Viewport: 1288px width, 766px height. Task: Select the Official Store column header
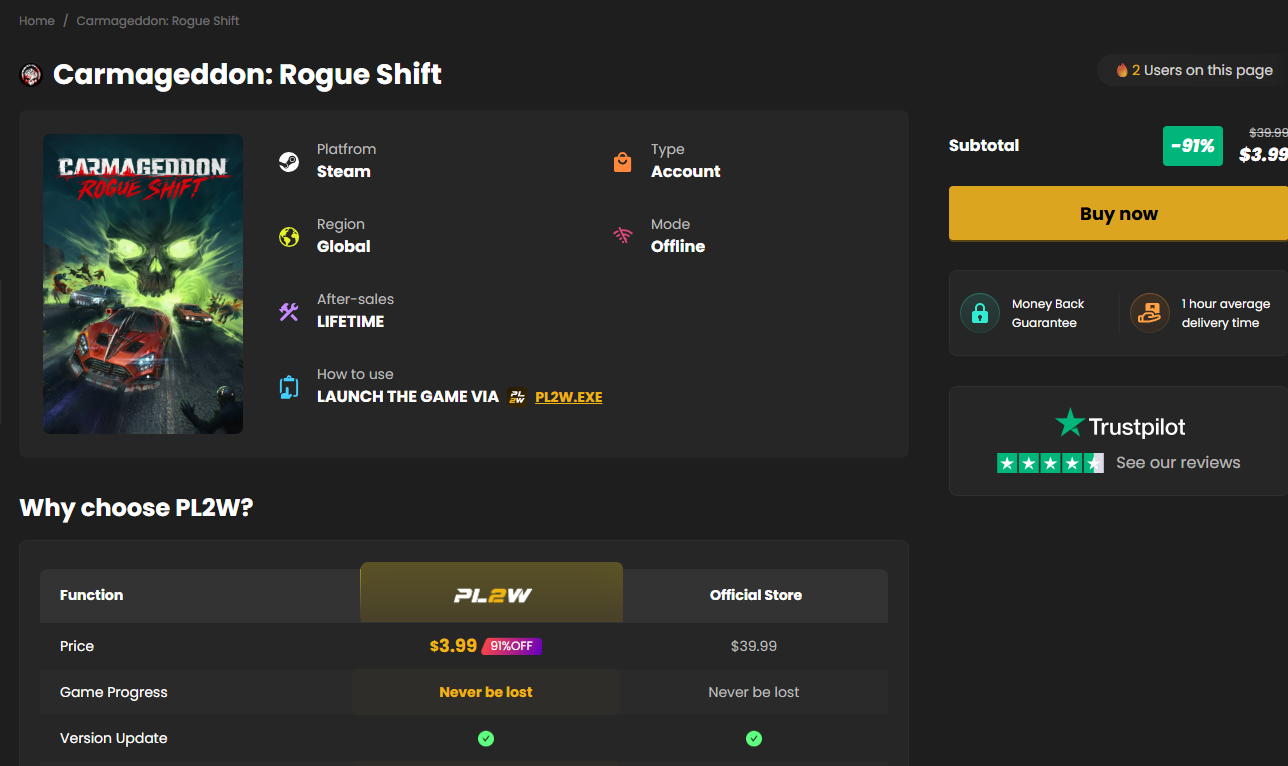pos(756,595)
